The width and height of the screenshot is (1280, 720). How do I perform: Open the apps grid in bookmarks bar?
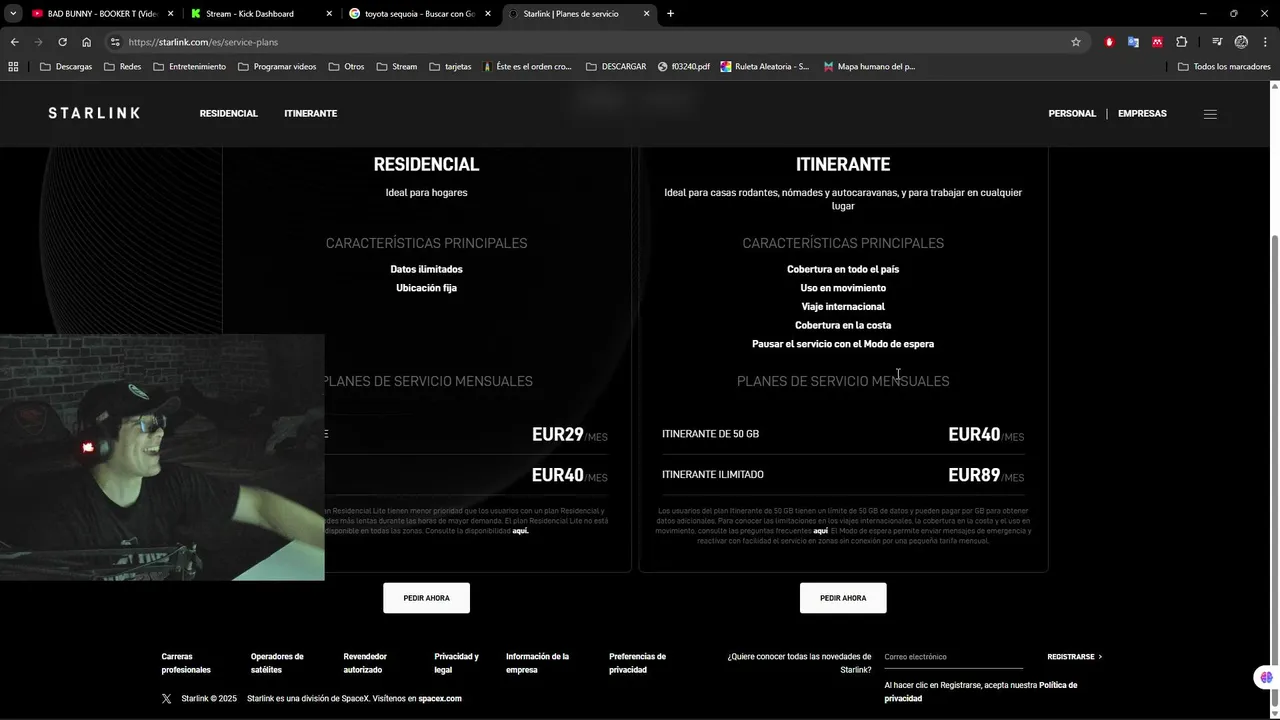[x=13, y=67]
